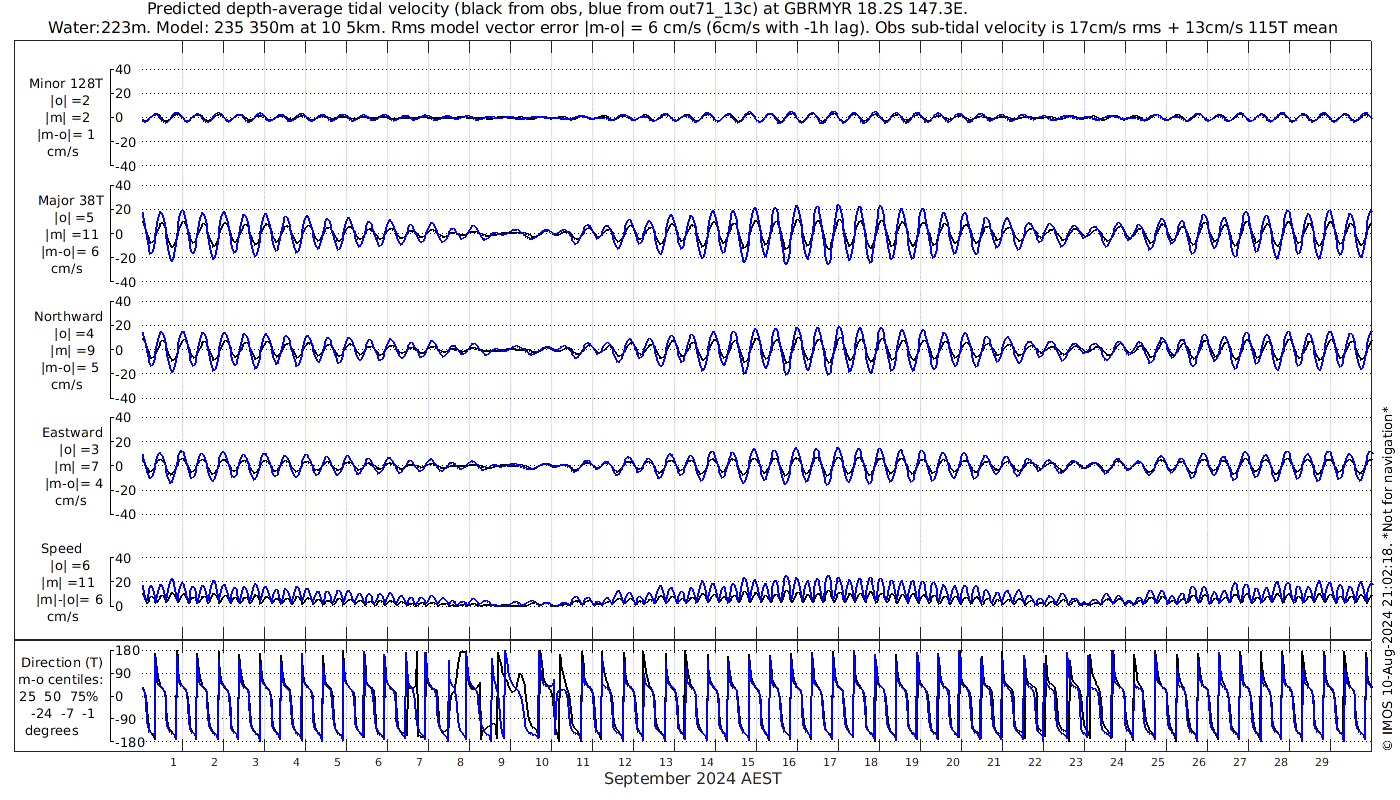Click the '|m| =11' value under Major 38T
This screenshot has height=800, width=1400.
[x=71, y=234]
